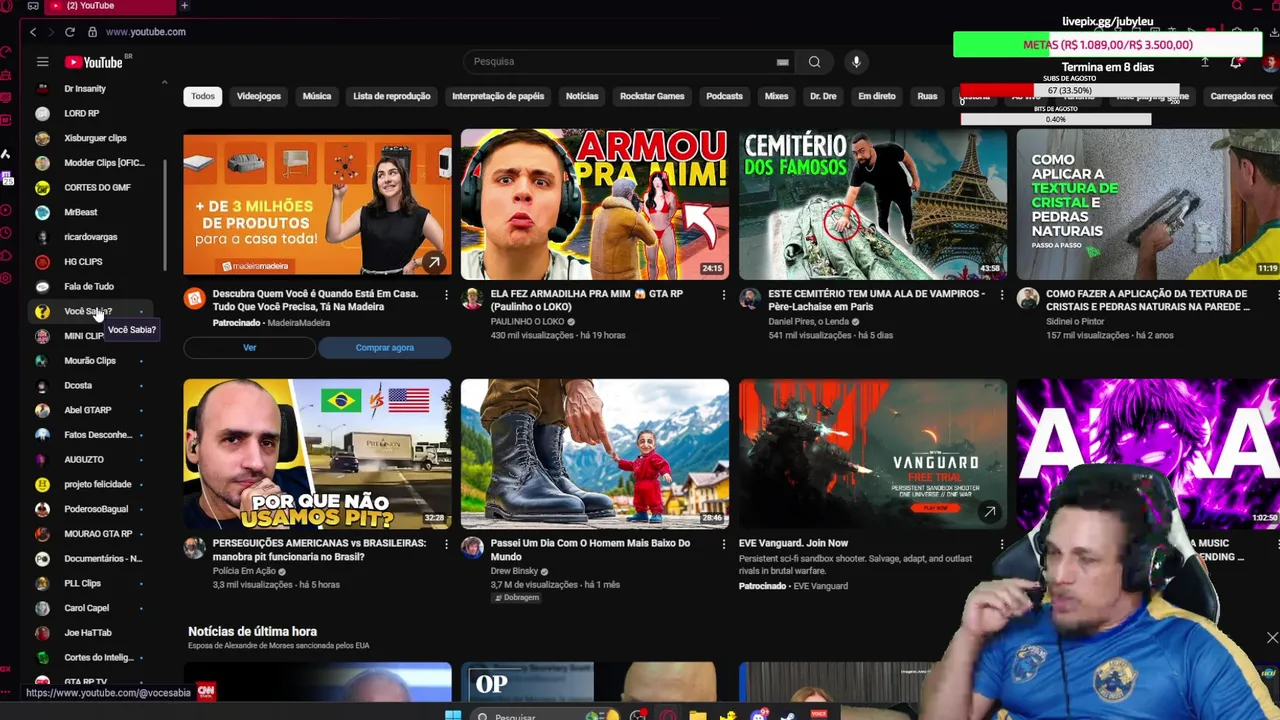This screenshot has height=720, width=1280.
Task: Open Windows Start menu
Action: pos(453,714)
